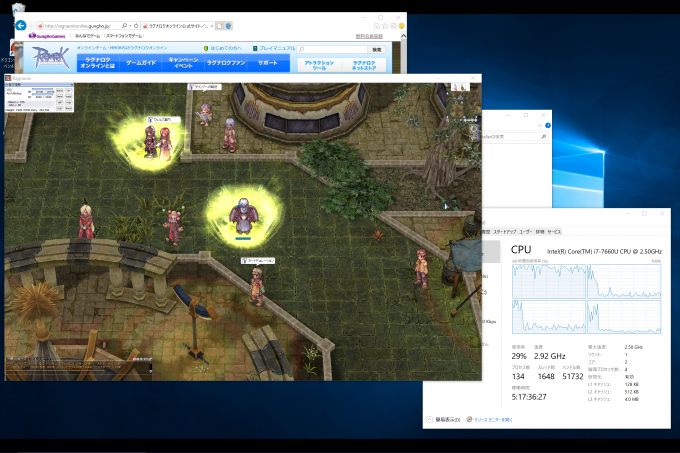The height and width of the screenshot is (453, 680).
Task: Switch to the スタートアップ tab in Task Manager
Action: pos(505,232)
